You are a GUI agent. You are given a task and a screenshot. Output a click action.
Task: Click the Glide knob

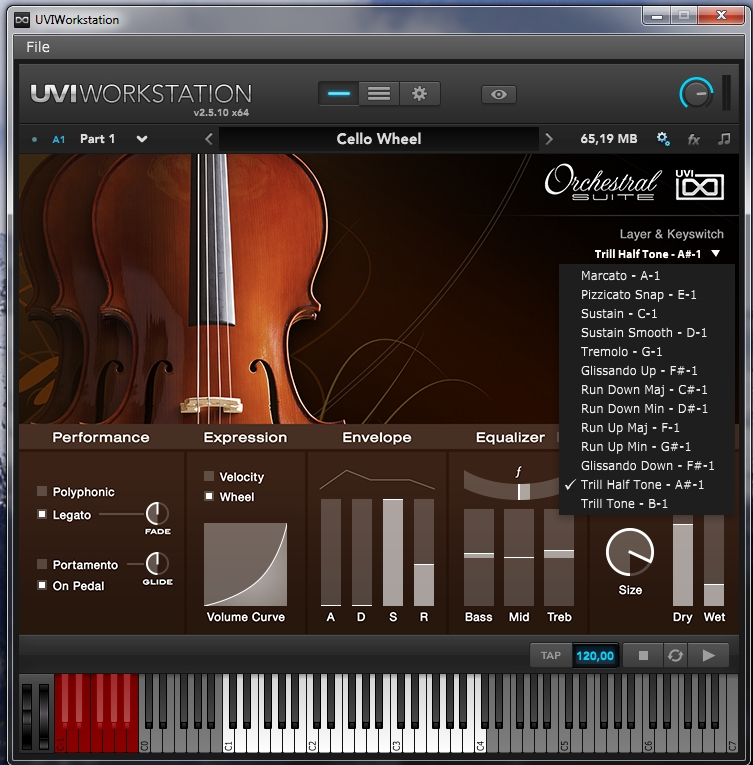point(157,564)
